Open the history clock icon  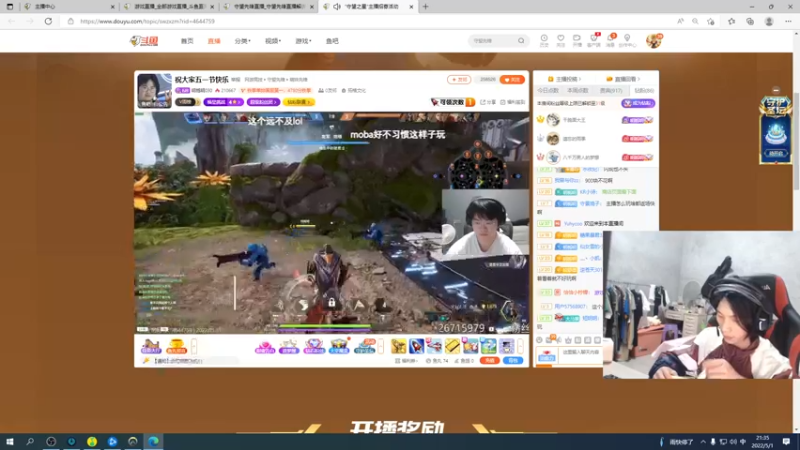(x=544, y=41)
